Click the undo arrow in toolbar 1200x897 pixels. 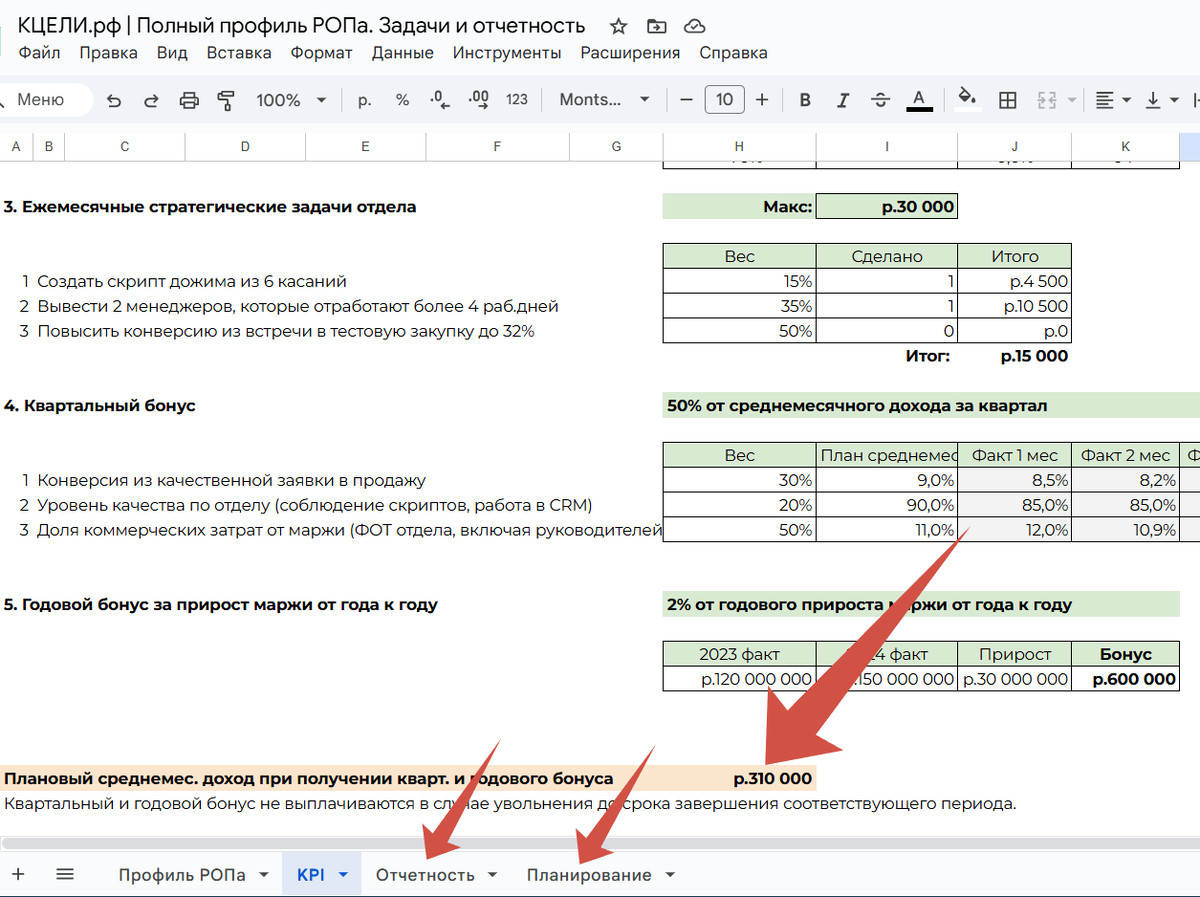[114, 100]
